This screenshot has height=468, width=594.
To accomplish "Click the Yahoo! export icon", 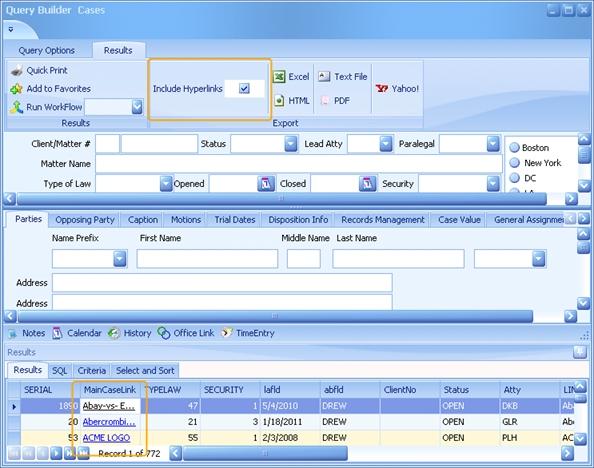I will [382, 89].
